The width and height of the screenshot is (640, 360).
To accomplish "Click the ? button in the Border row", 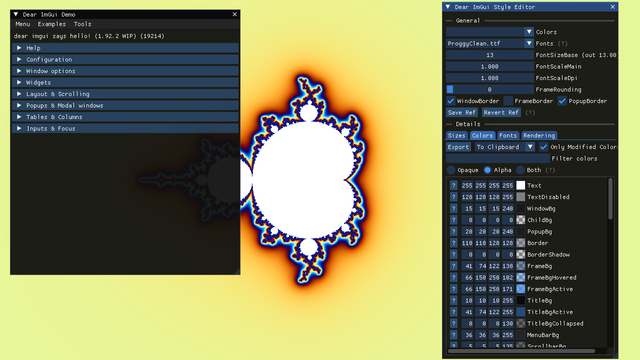I will click(453, 243).
